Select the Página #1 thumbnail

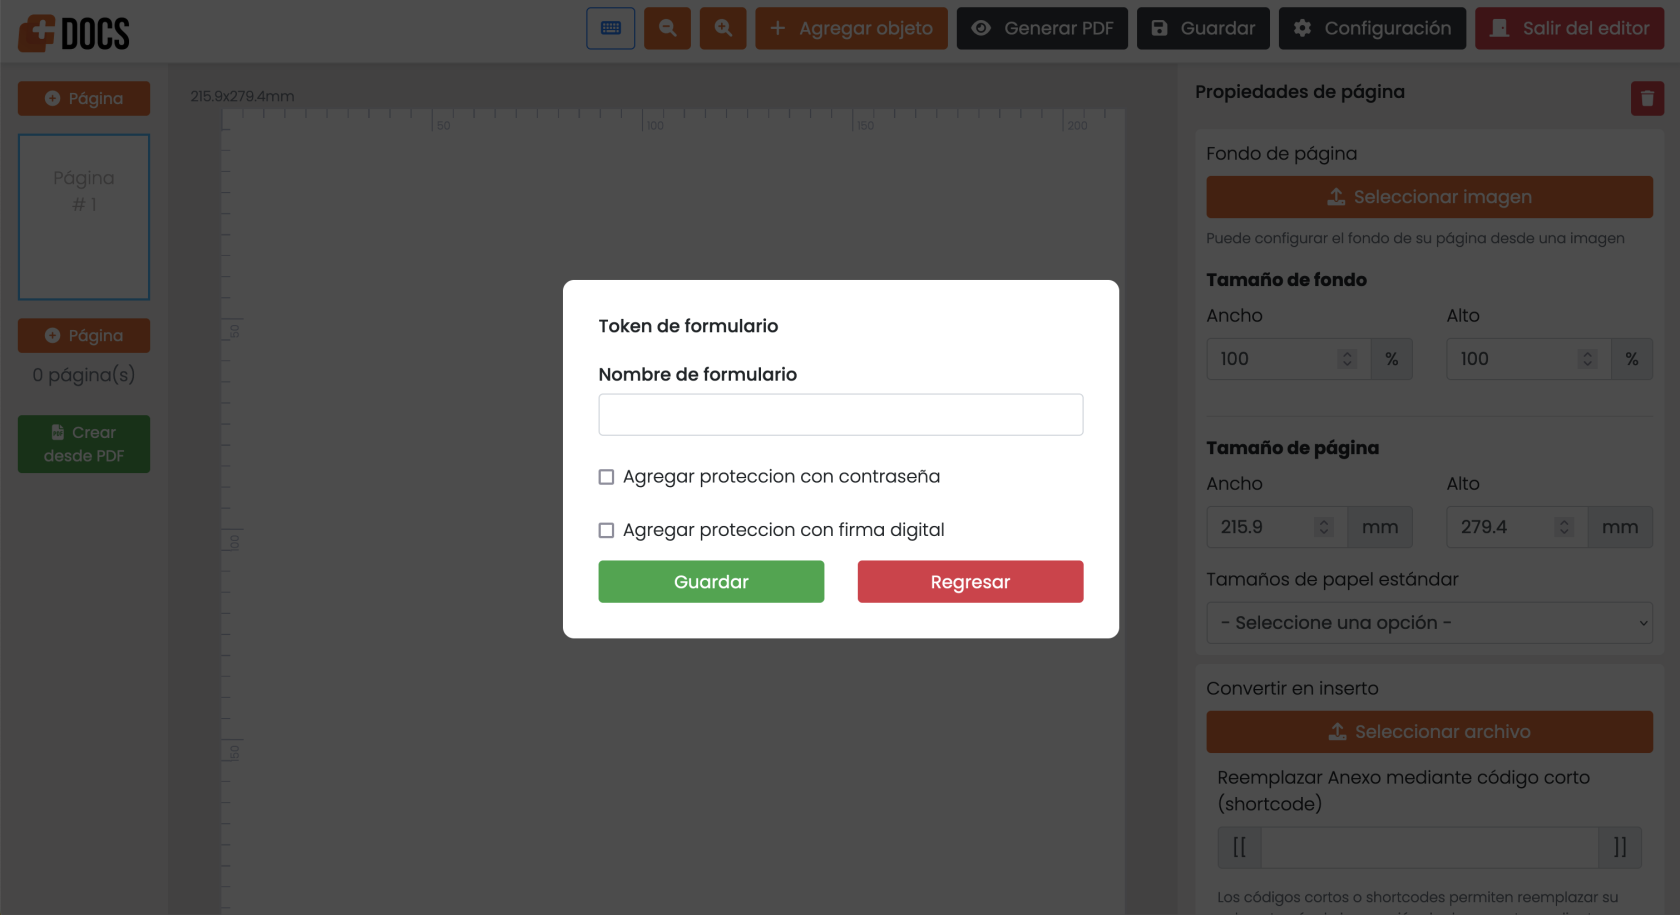pos(84,217)
